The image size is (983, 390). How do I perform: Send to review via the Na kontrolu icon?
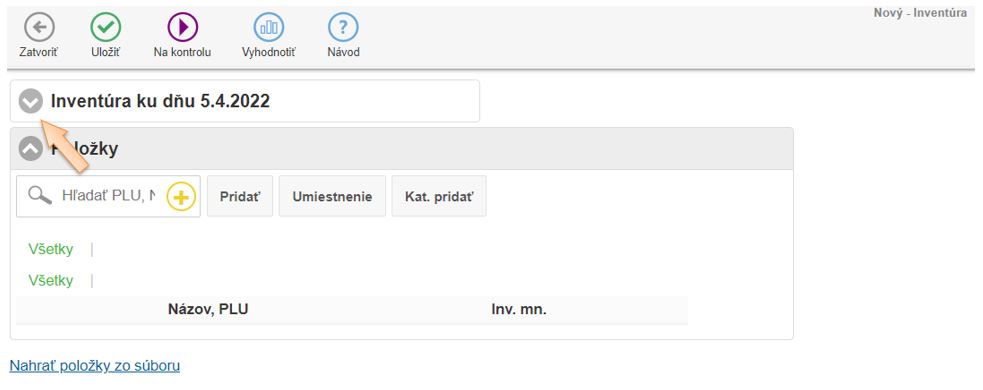pos(182,28)
